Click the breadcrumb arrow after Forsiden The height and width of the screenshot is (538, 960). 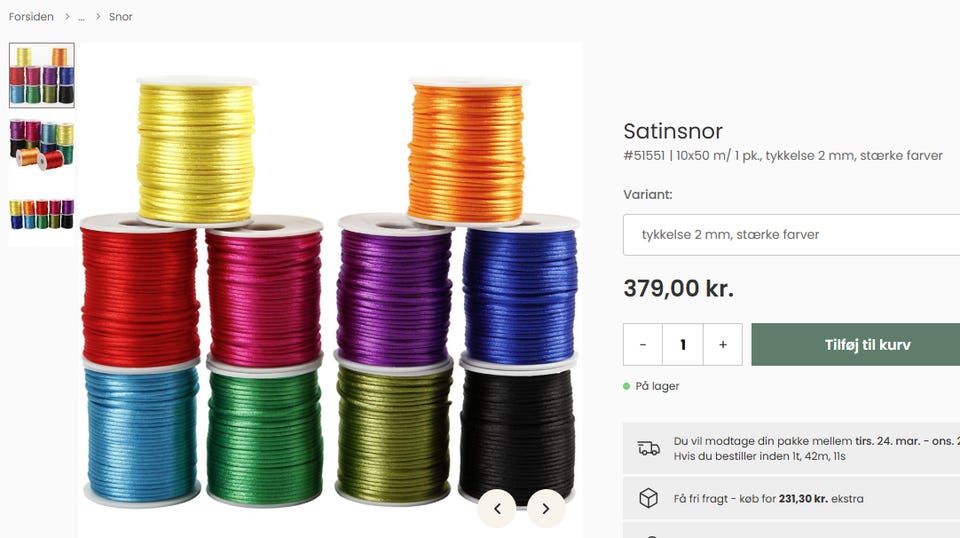point(67,17)
